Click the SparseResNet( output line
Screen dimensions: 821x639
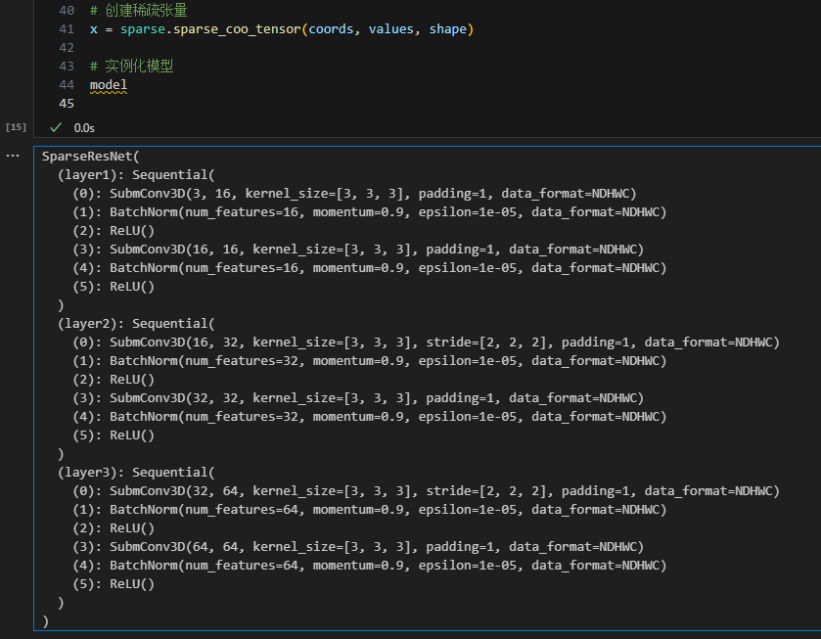pyautogui.click(x=91, y=156)
